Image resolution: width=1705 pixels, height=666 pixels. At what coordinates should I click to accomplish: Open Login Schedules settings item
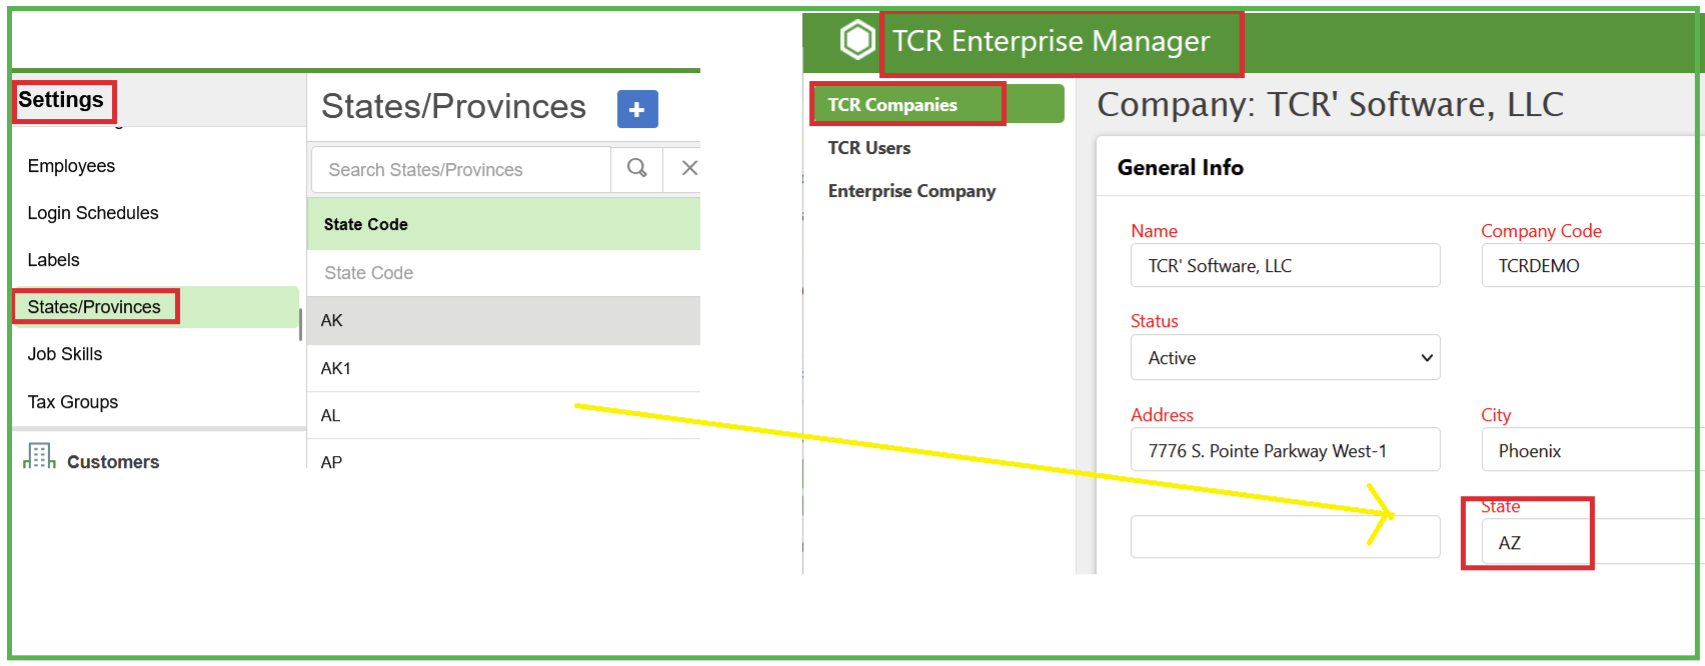tap(93, 213)
